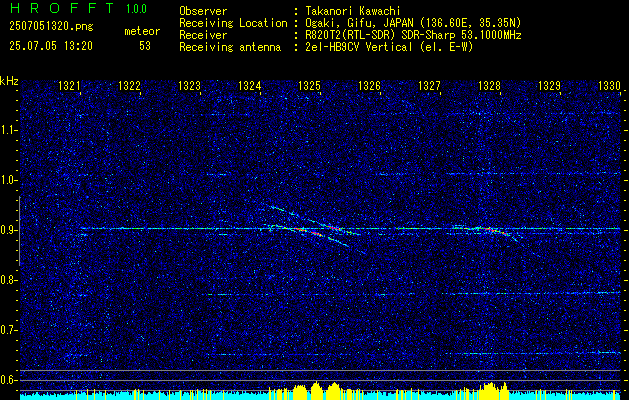Click the Receiving antenna field label
Viewport: 629px width, 400px height.
[x=230, y=47]
